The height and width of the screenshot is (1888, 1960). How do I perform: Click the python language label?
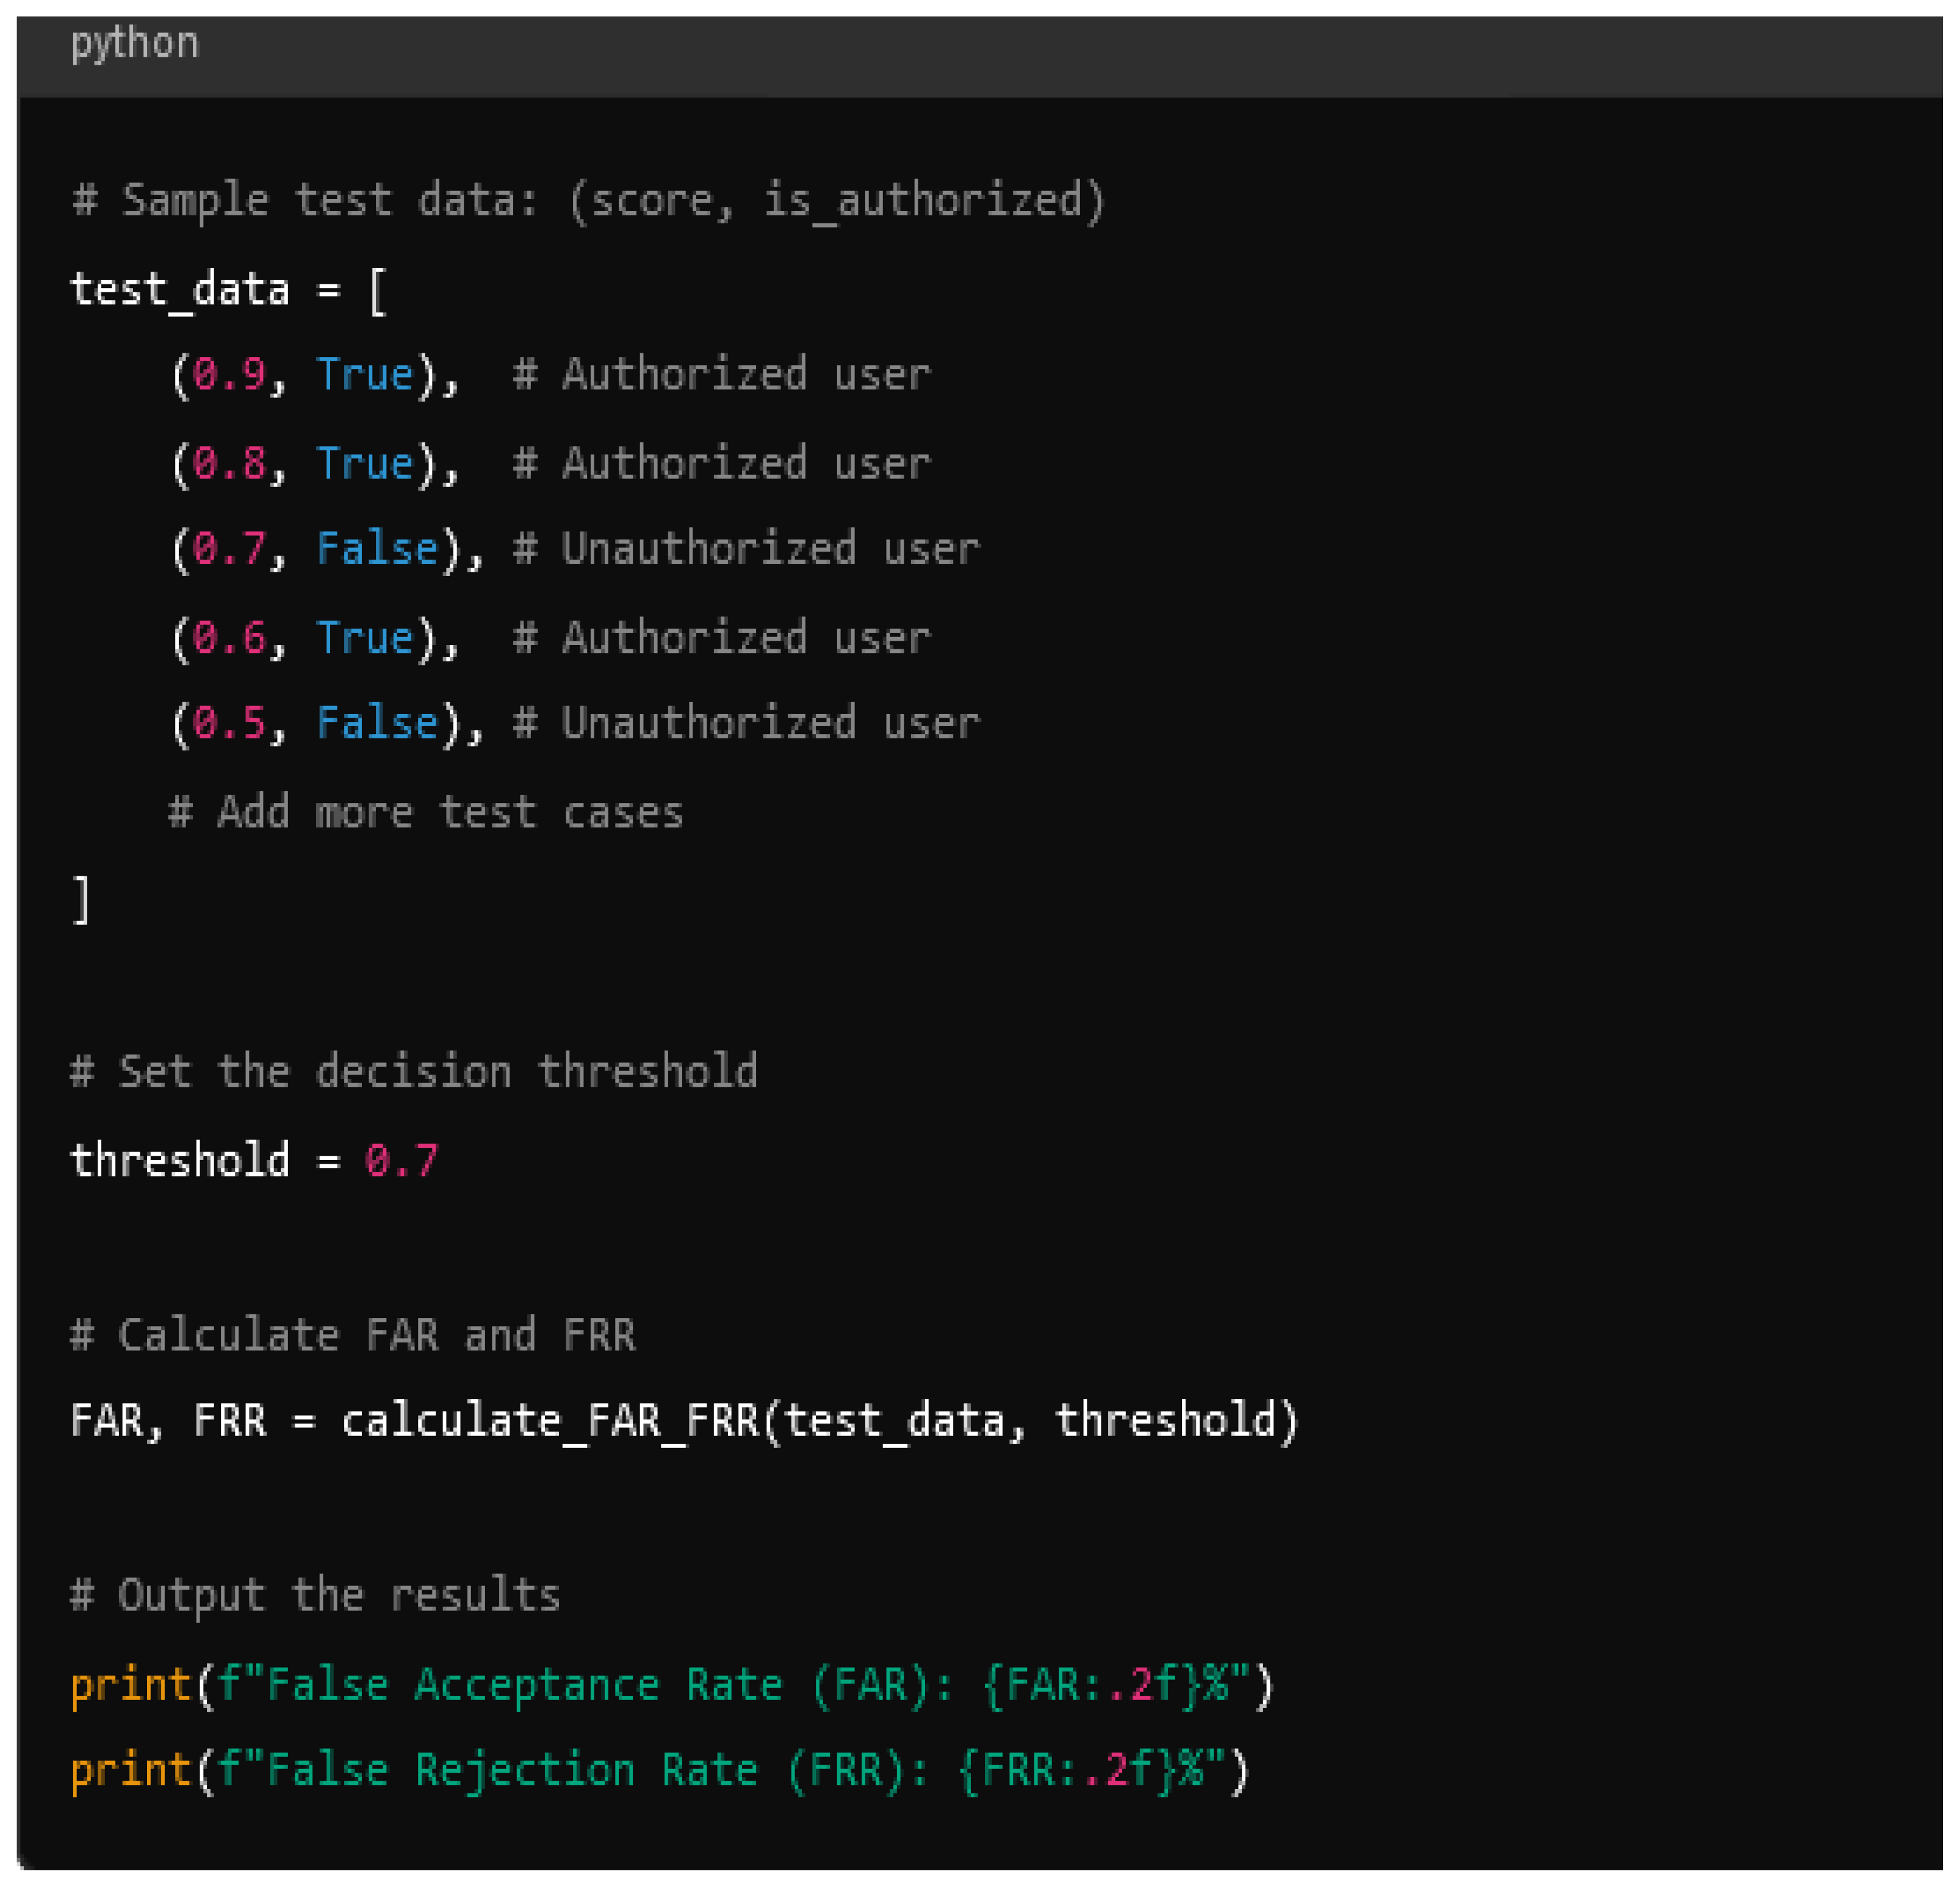point(134,44)
